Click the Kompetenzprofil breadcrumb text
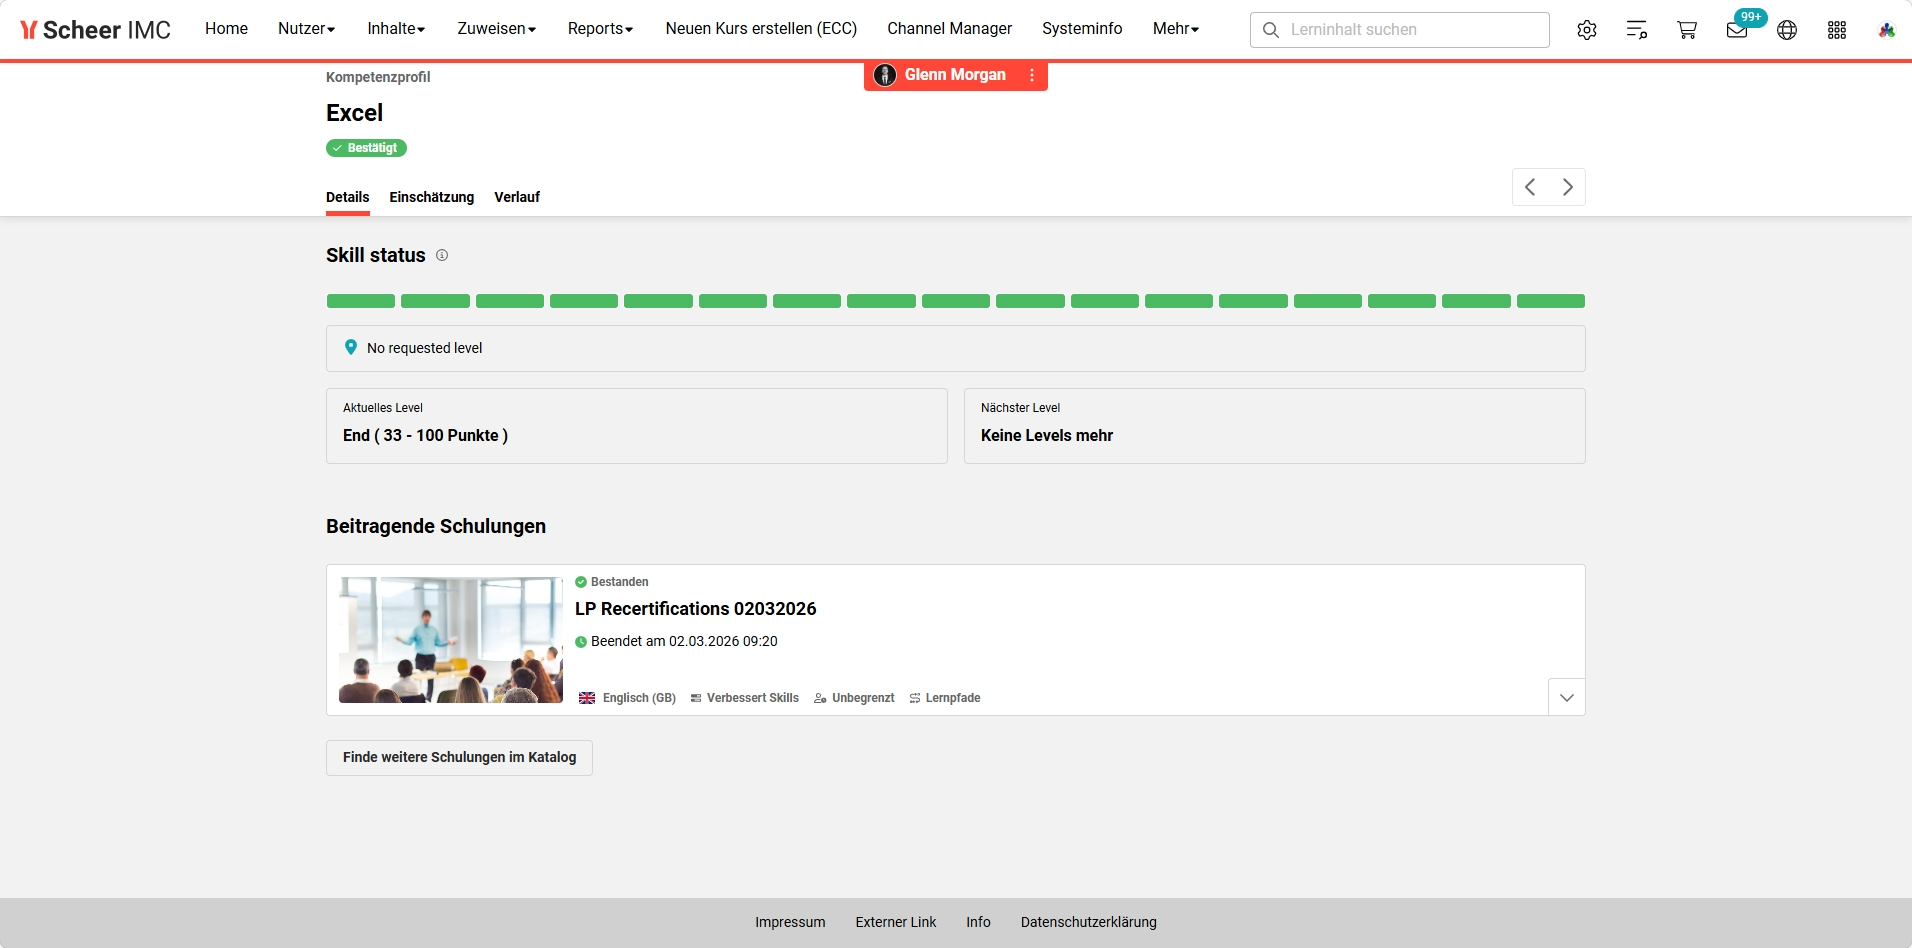 [378, 77]
